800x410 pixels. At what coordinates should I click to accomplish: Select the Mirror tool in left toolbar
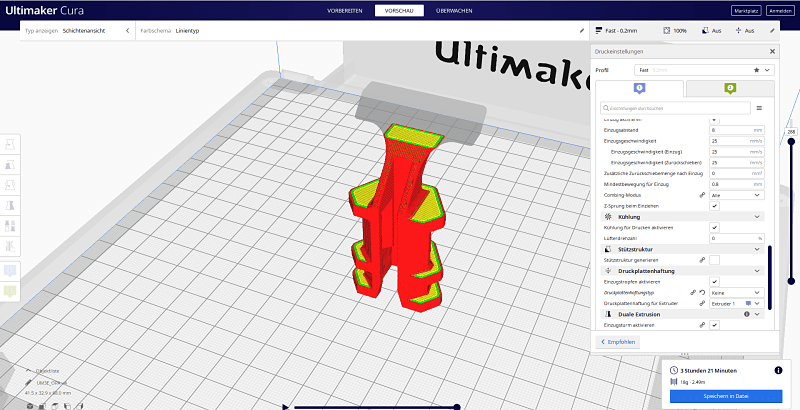pos(9,206)
